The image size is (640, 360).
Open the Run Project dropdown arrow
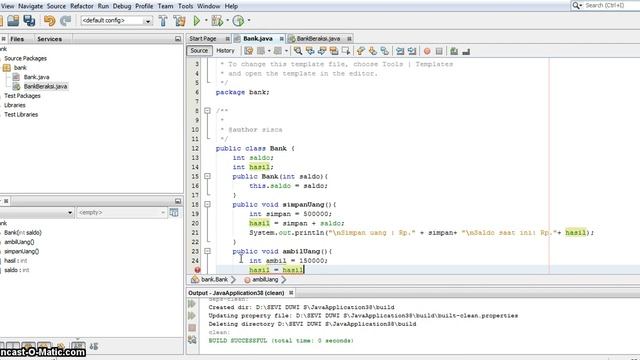point(206,20)
